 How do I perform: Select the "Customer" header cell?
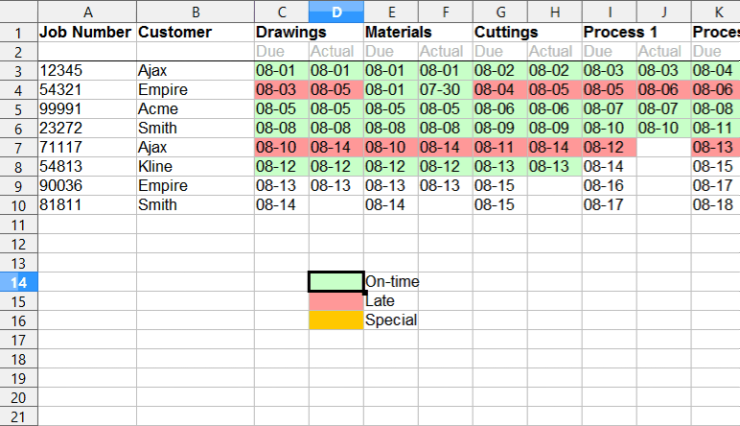tap(194, 32)
